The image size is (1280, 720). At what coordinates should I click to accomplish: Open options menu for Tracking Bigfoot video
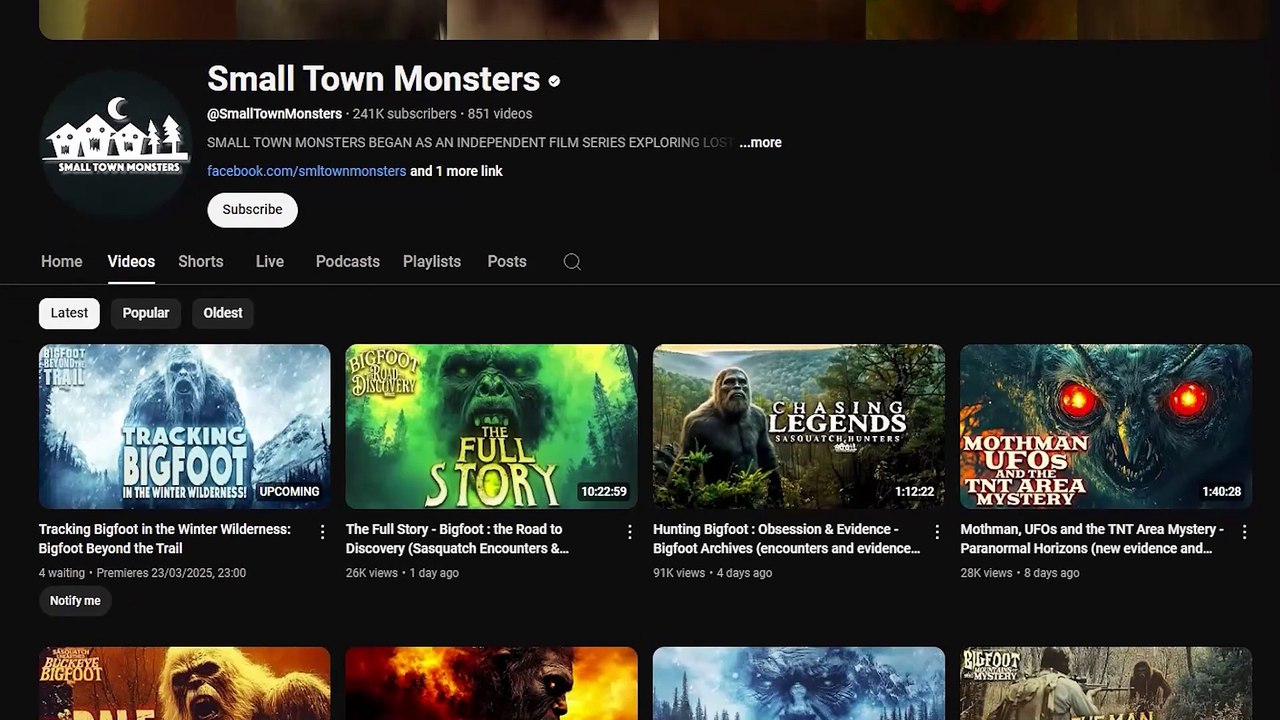(x=322, y=532)
